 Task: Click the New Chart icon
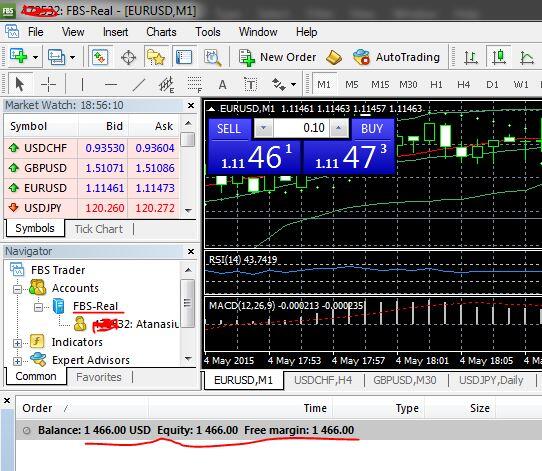point(19,56)
